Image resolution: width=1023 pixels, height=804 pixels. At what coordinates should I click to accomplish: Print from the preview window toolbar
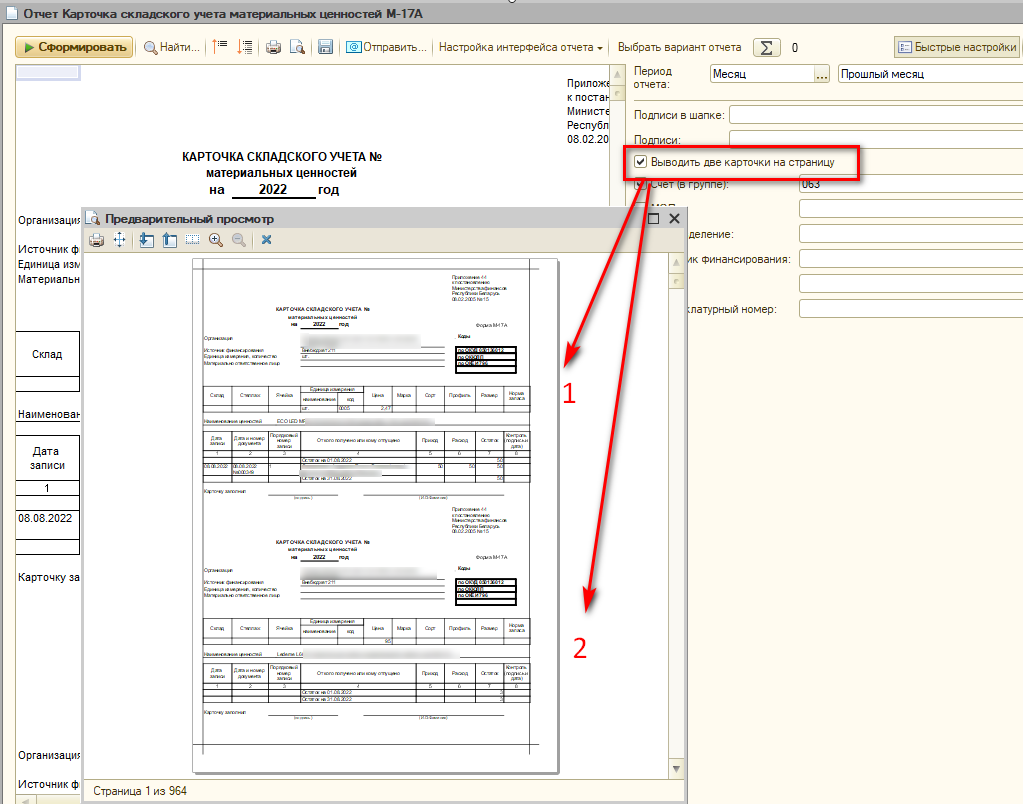click(x=97, y=240)
